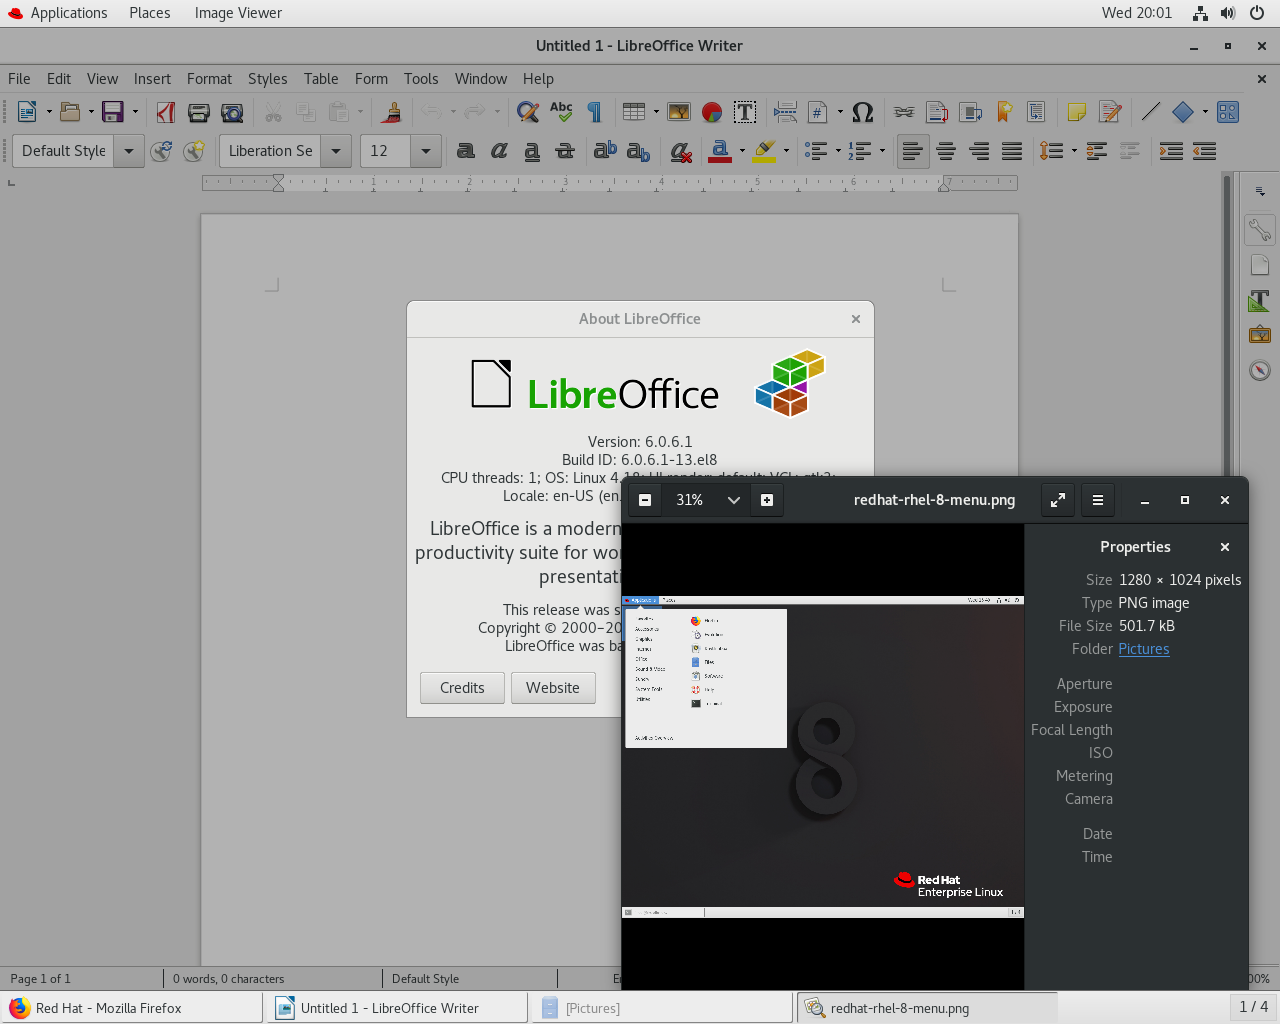
Task: Open sidebar Gallery icon
Action: pos(1260,335)
